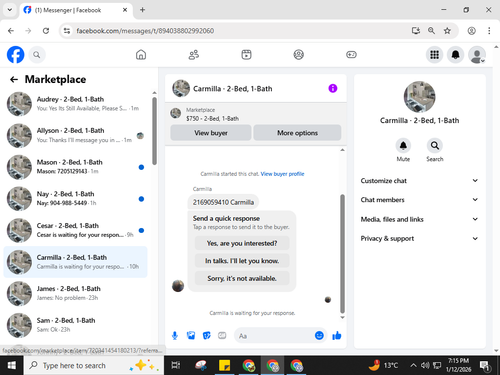Screen dimensions: 500x375
Task: Expand Chat members section
Action: coord(419,200)
